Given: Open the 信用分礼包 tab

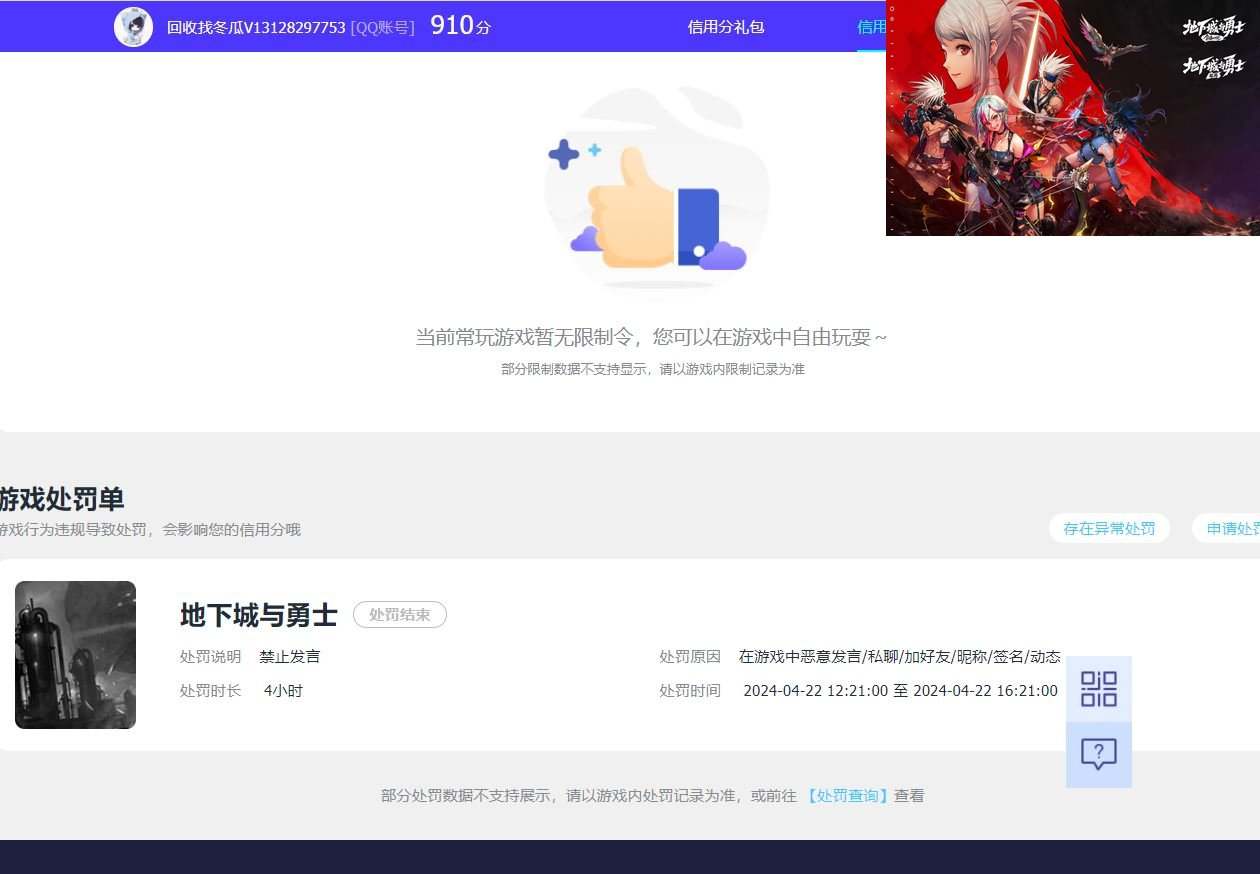Looking at the screenshot, I should [x=726, y=27].
